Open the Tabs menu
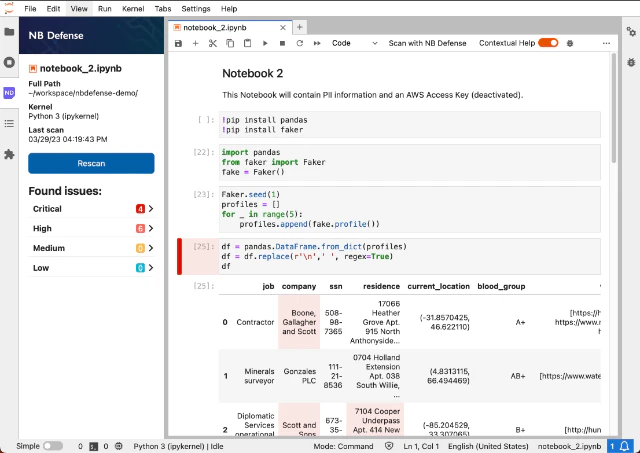This screenshot has width=640, height=453. click(x=163, y=9)
